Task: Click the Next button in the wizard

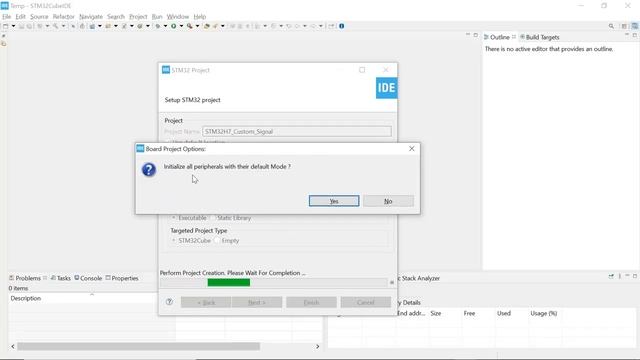Action: (x=257, y=302)
